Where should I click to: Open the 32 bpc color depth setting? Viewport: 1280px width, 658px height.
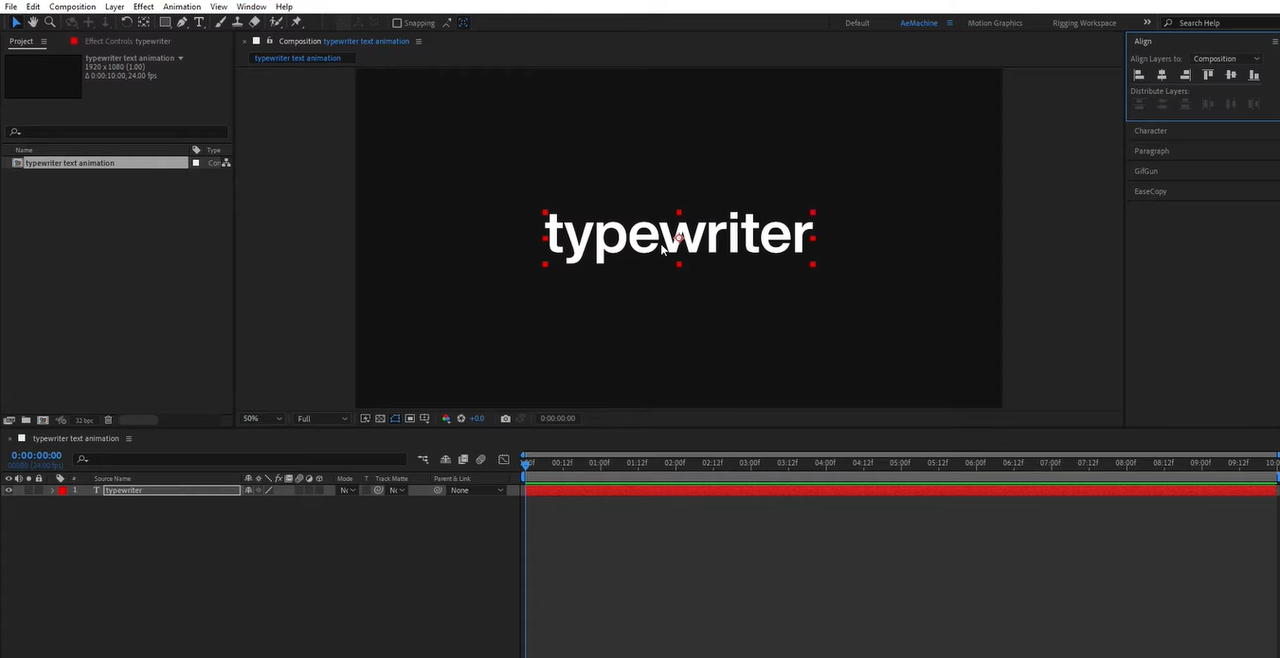click(84, 420)
